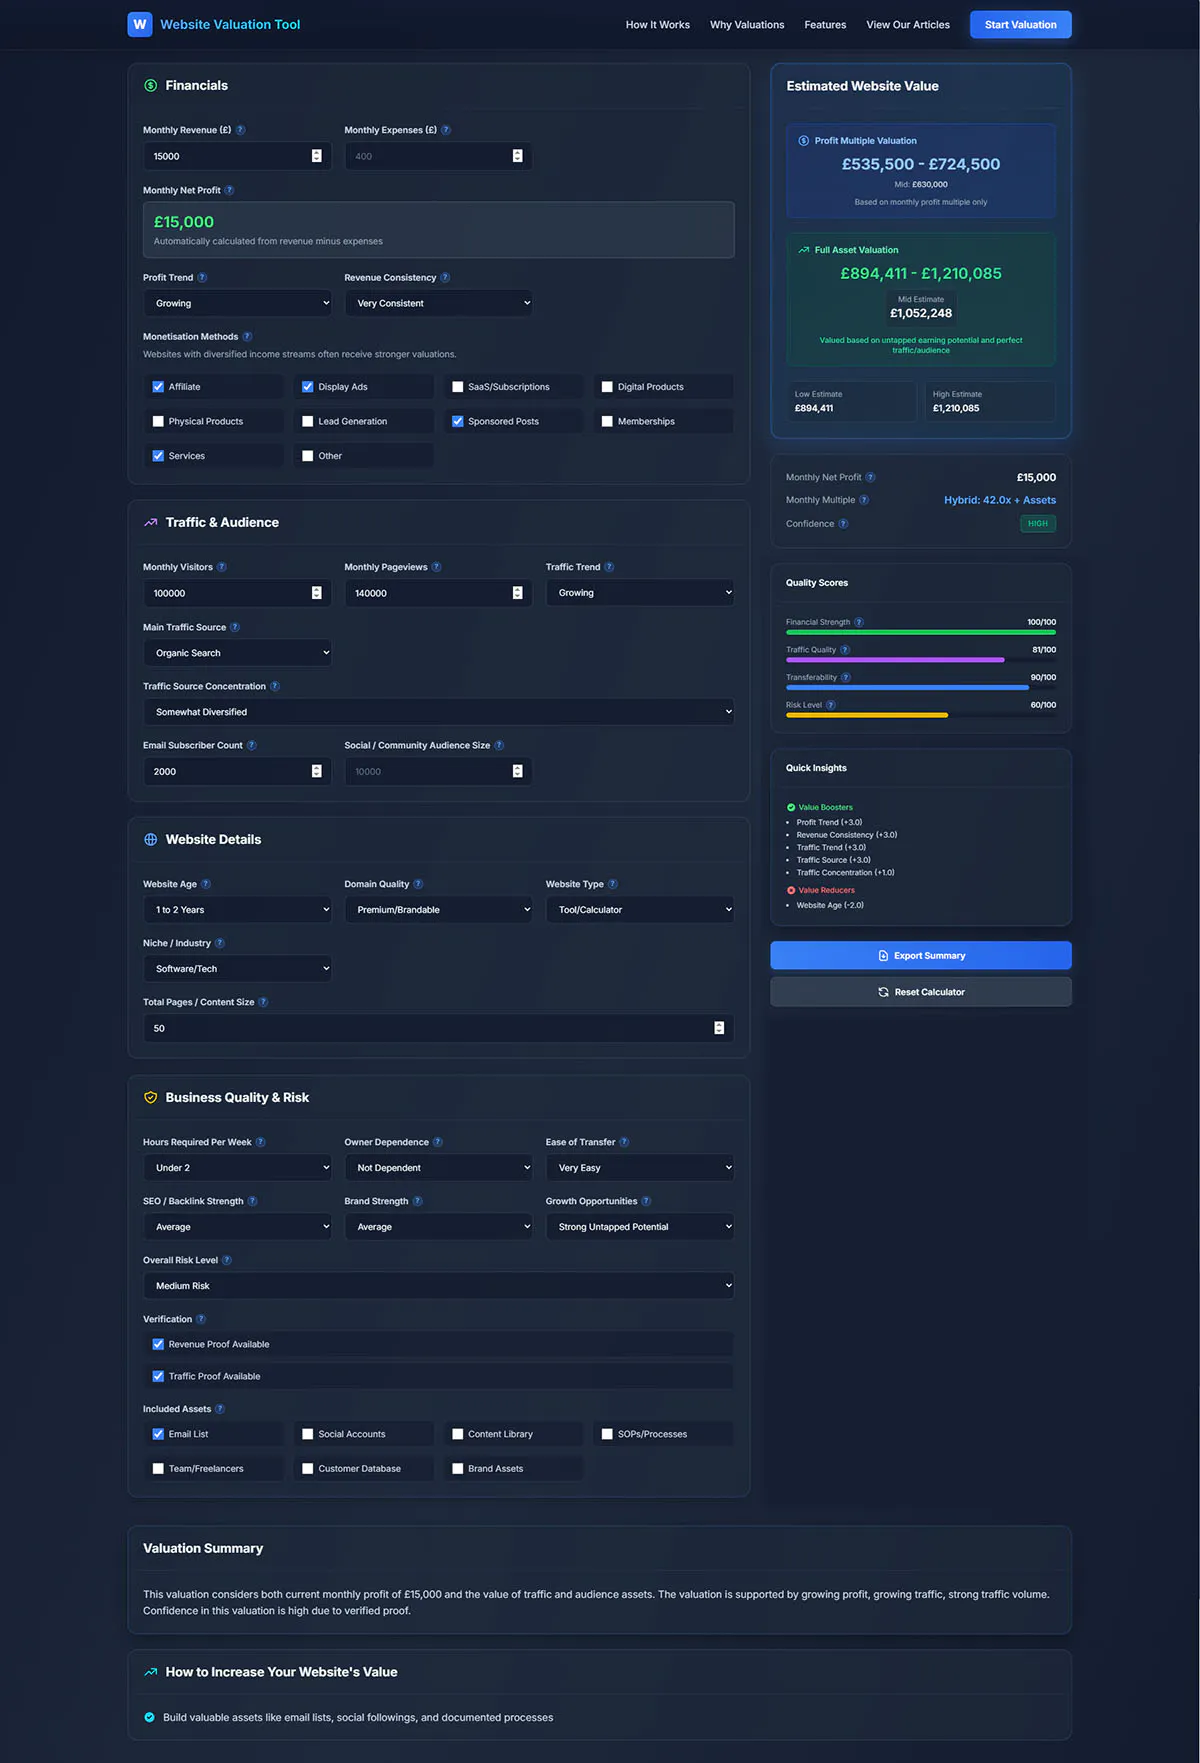Click the Total Pages / Content Size field
Image resolution: width=1200 pixels, height=1763 pixels.
pos(439,1028)
